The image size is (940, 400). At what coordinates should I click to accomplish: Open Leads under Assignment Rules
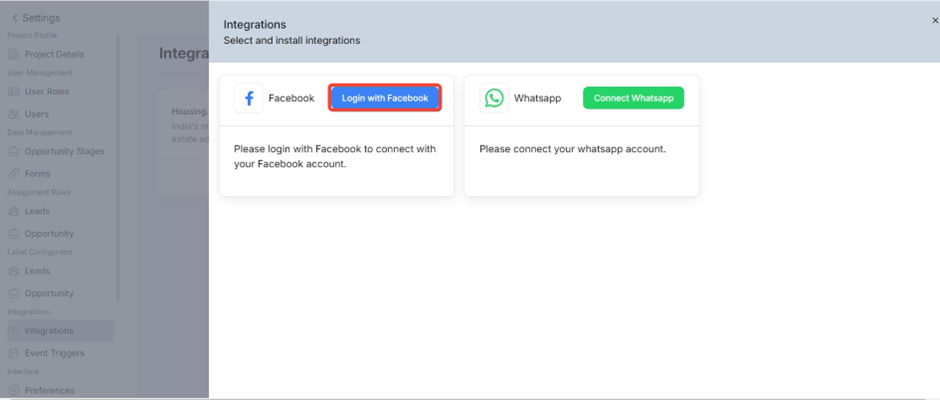tap(37, 211)
